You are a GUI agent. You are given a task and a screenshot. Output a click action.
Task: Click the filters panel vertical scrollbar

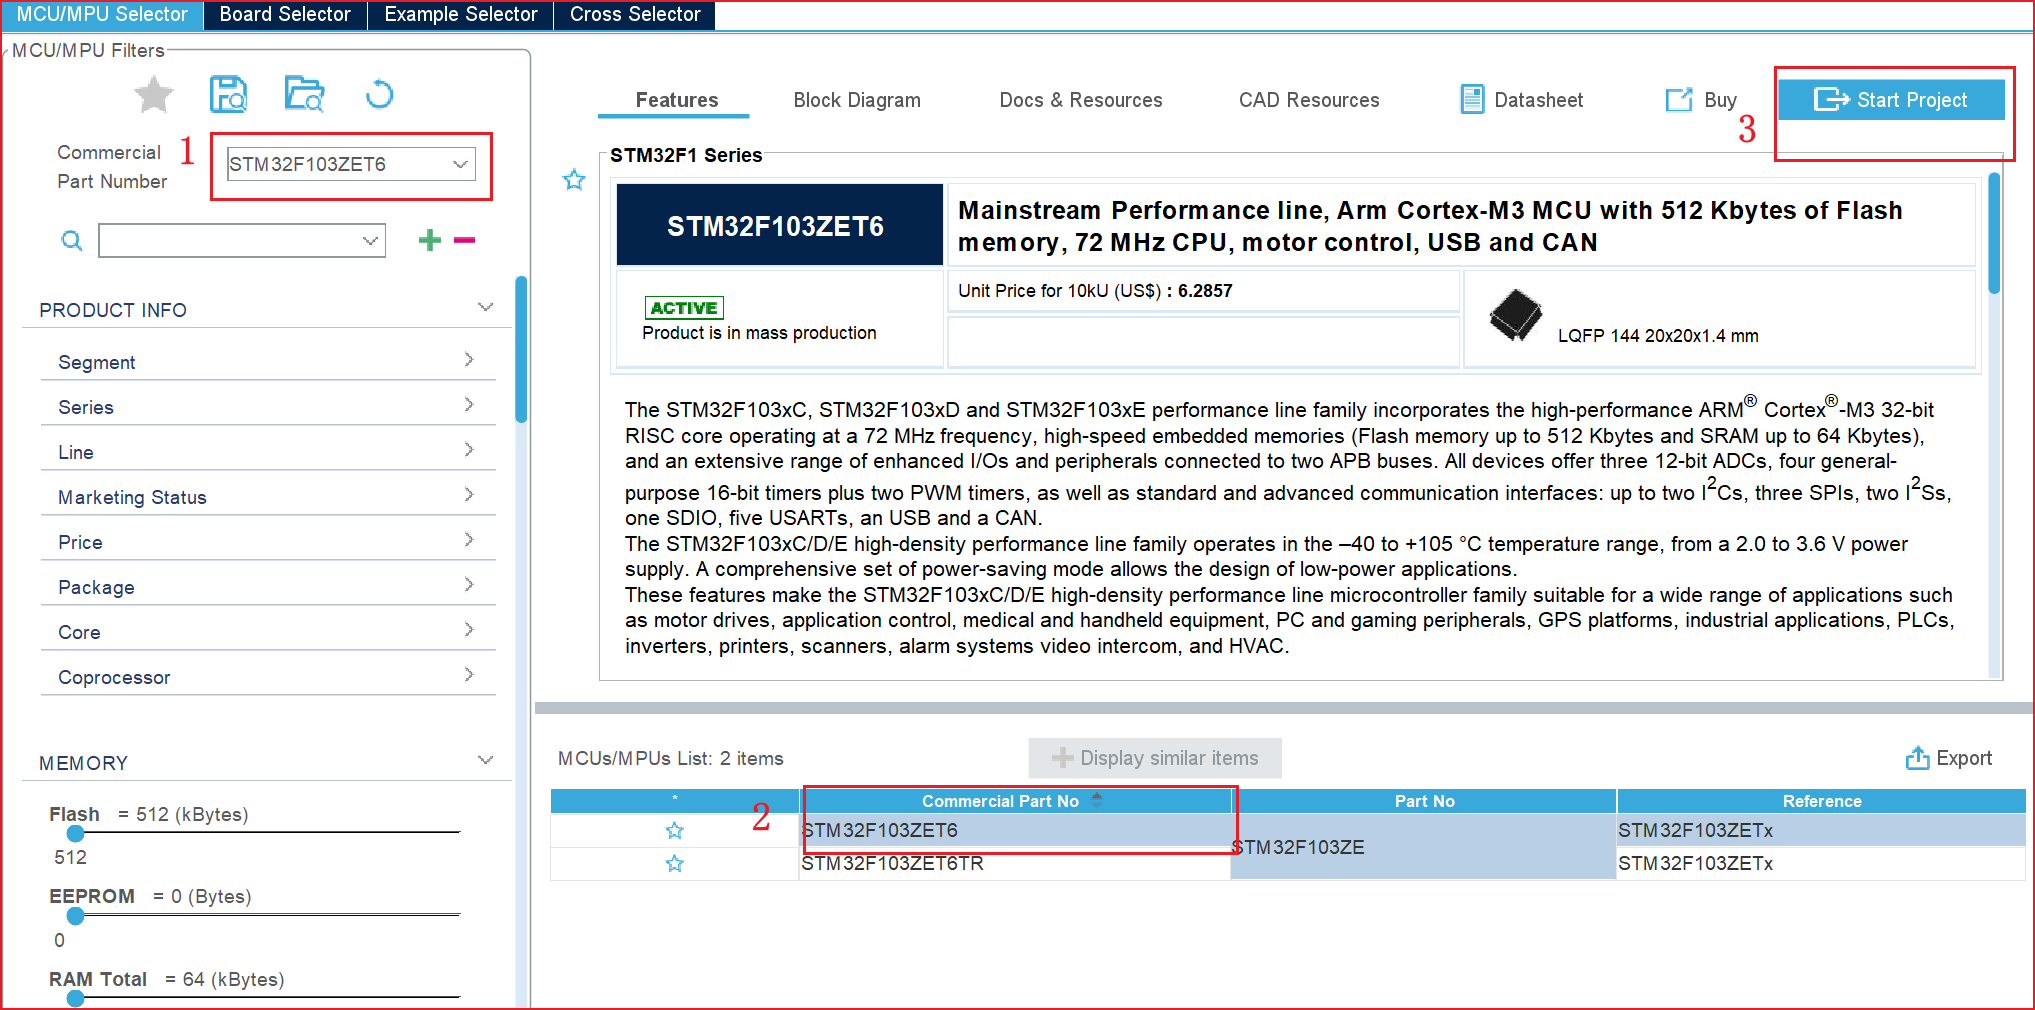pyautogui.click(x=521, y=350)
